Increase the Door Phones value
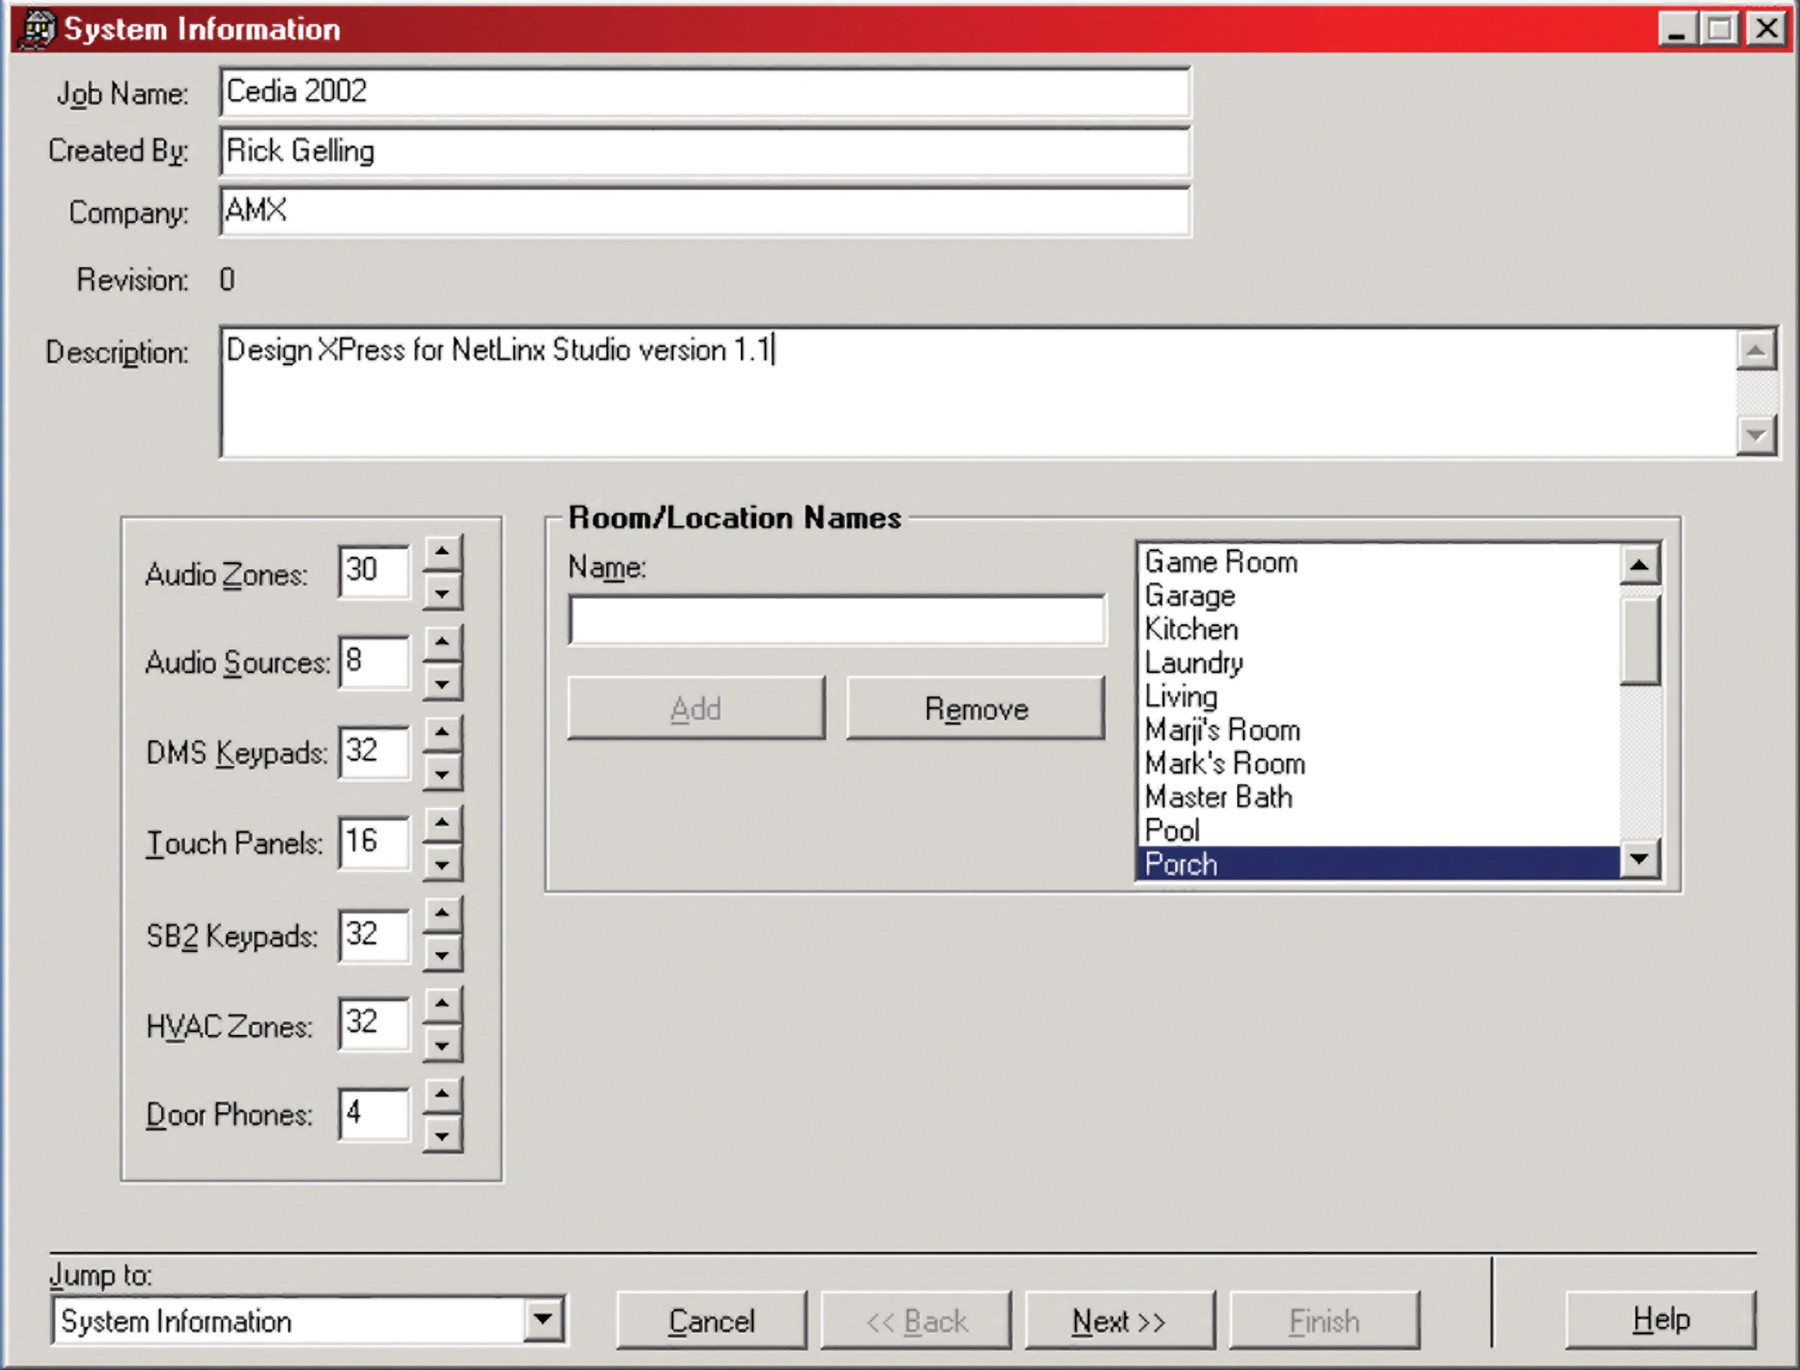This screenshot has width=1800, height=1370. [x=442, y=1094]
